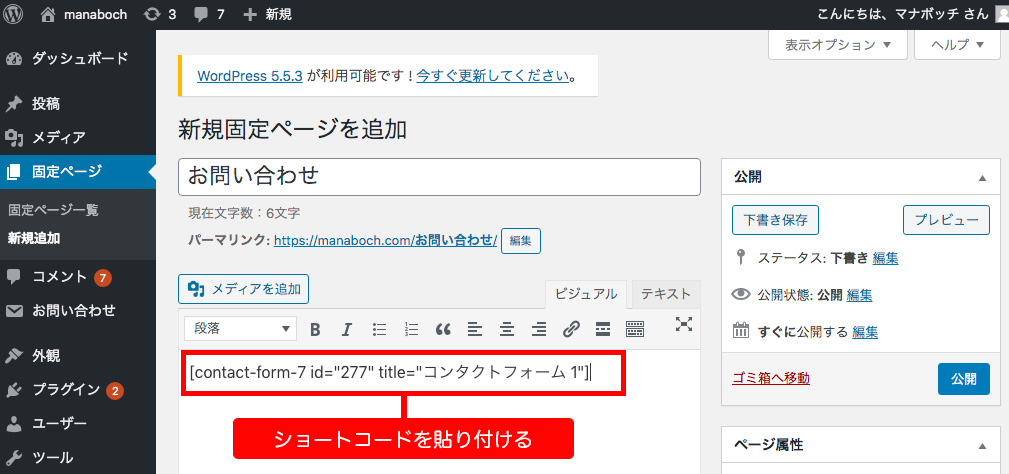Insert or edit link icon
This screenshot has width=1009, height=474.
[571, 330]
